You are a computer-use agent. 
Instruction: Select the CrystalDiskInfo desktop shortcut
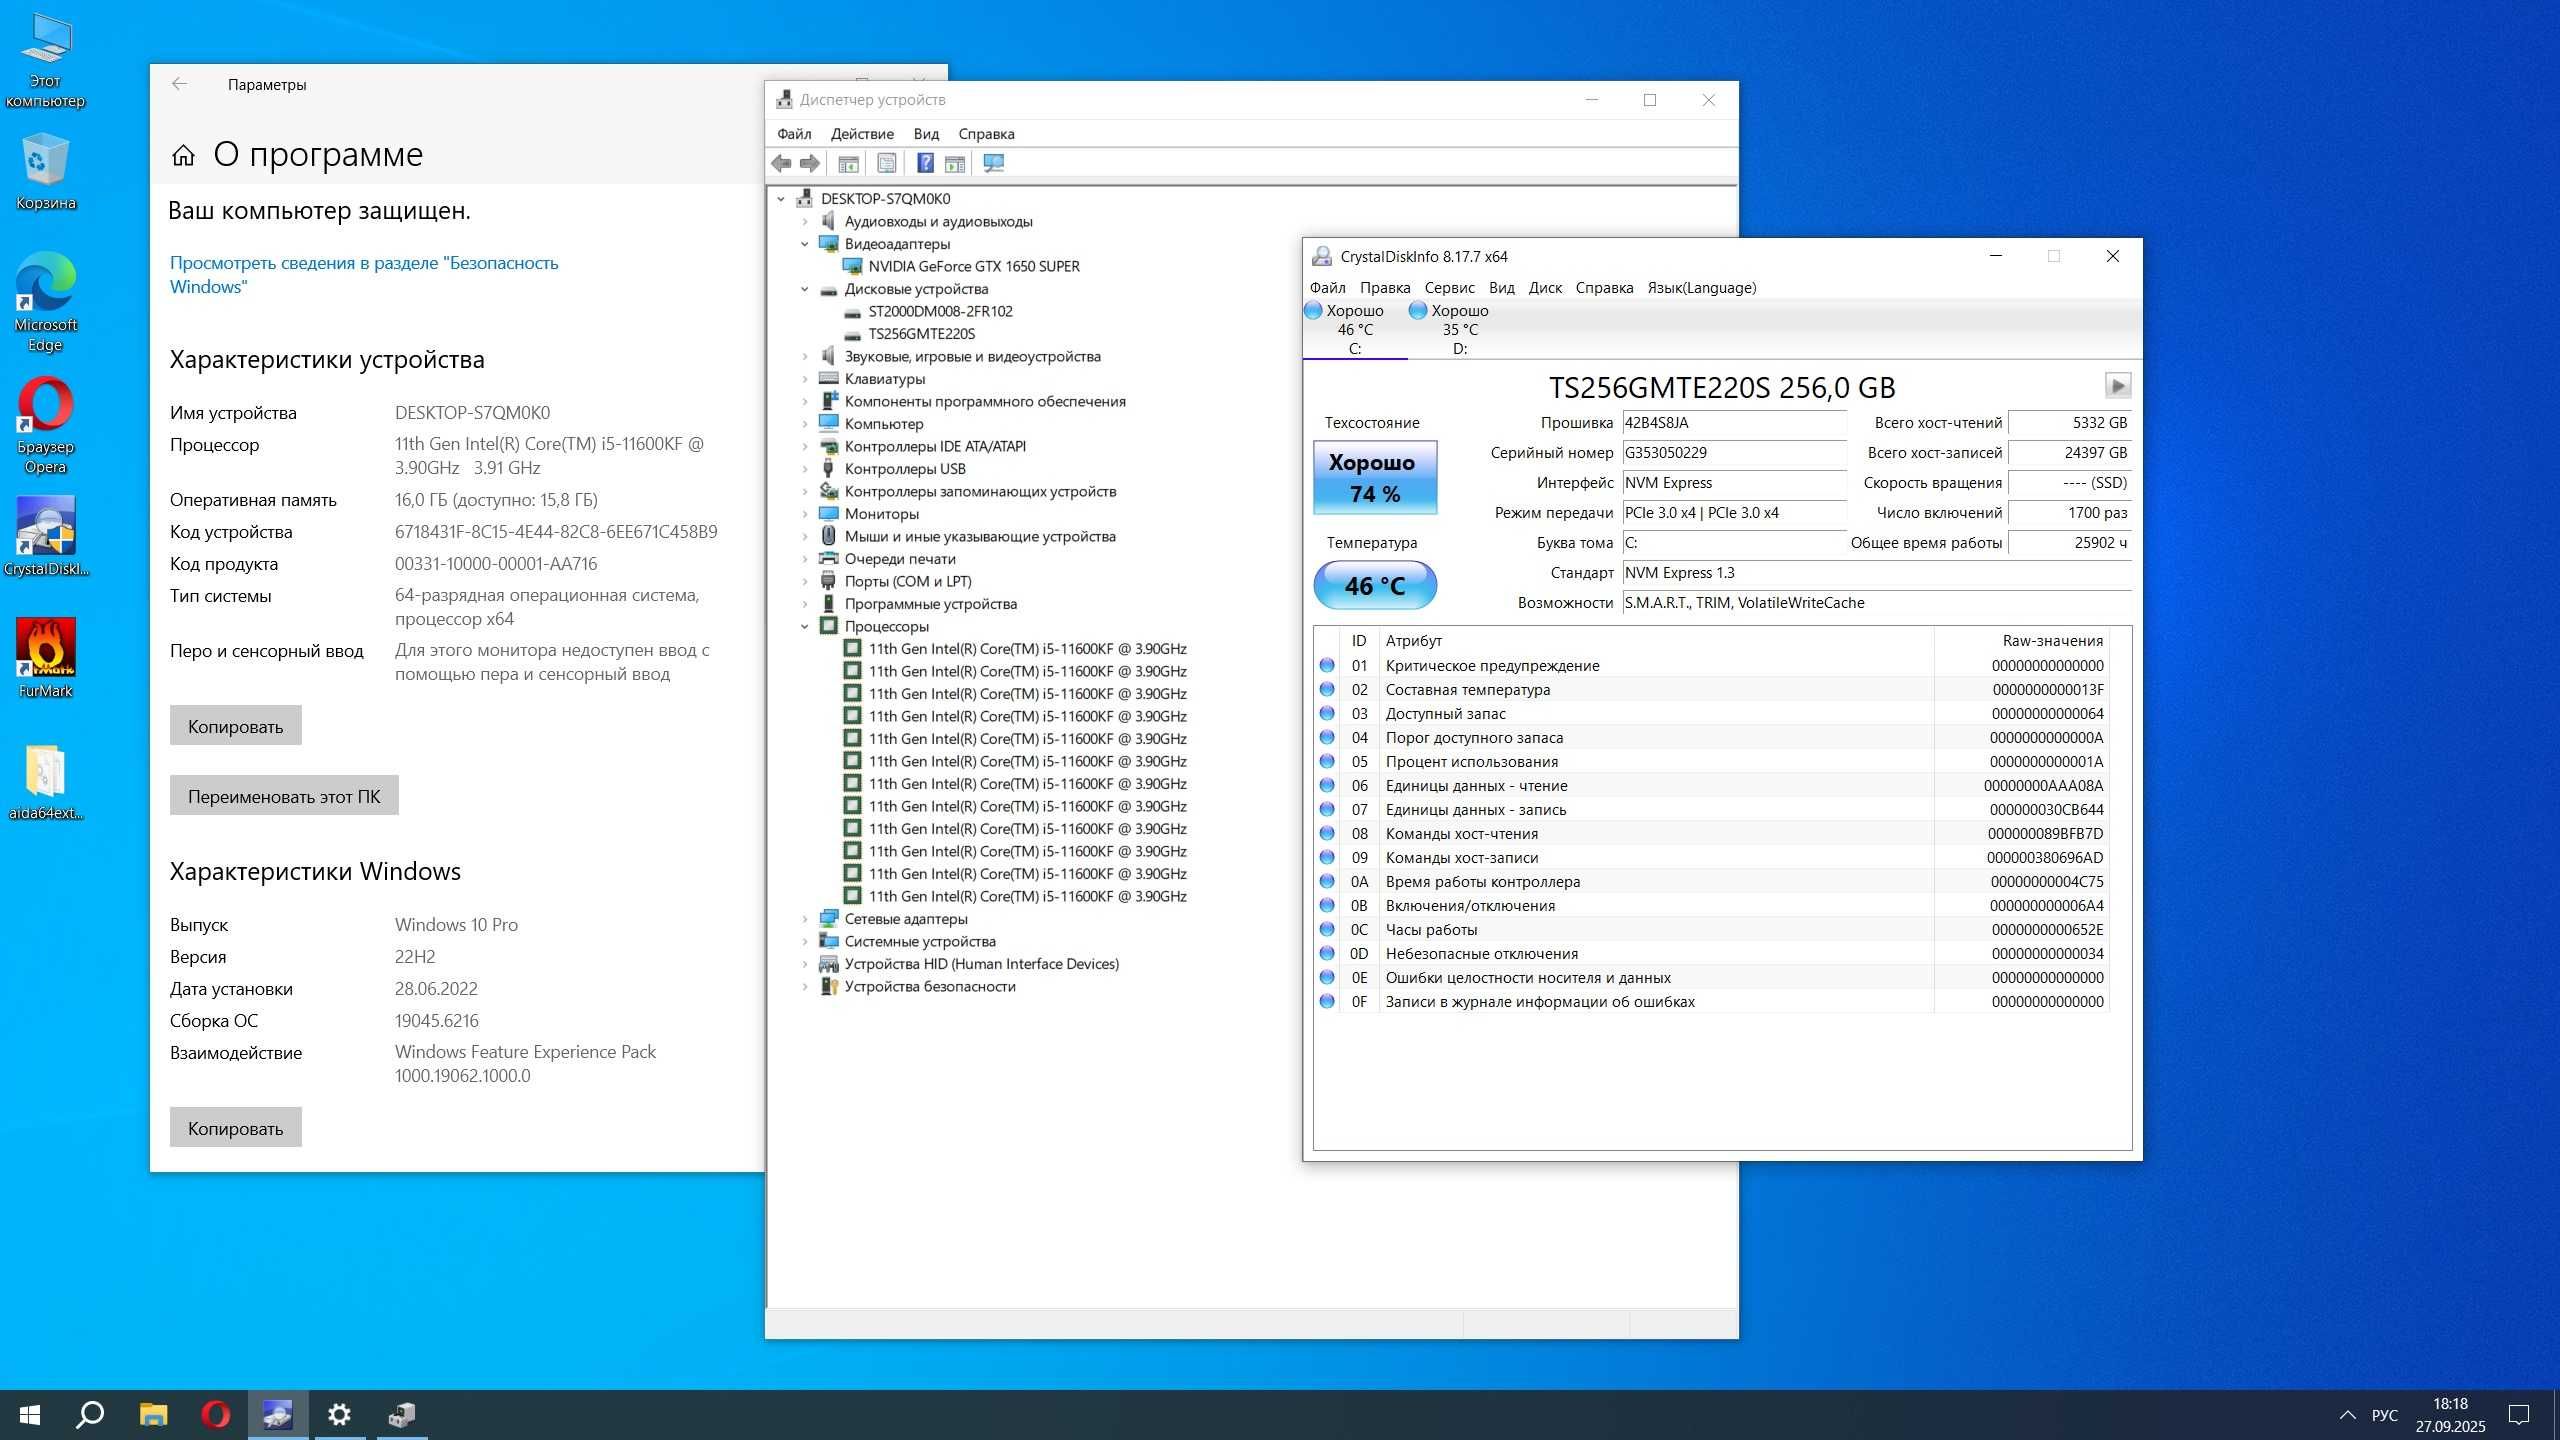tap(45, 537)
